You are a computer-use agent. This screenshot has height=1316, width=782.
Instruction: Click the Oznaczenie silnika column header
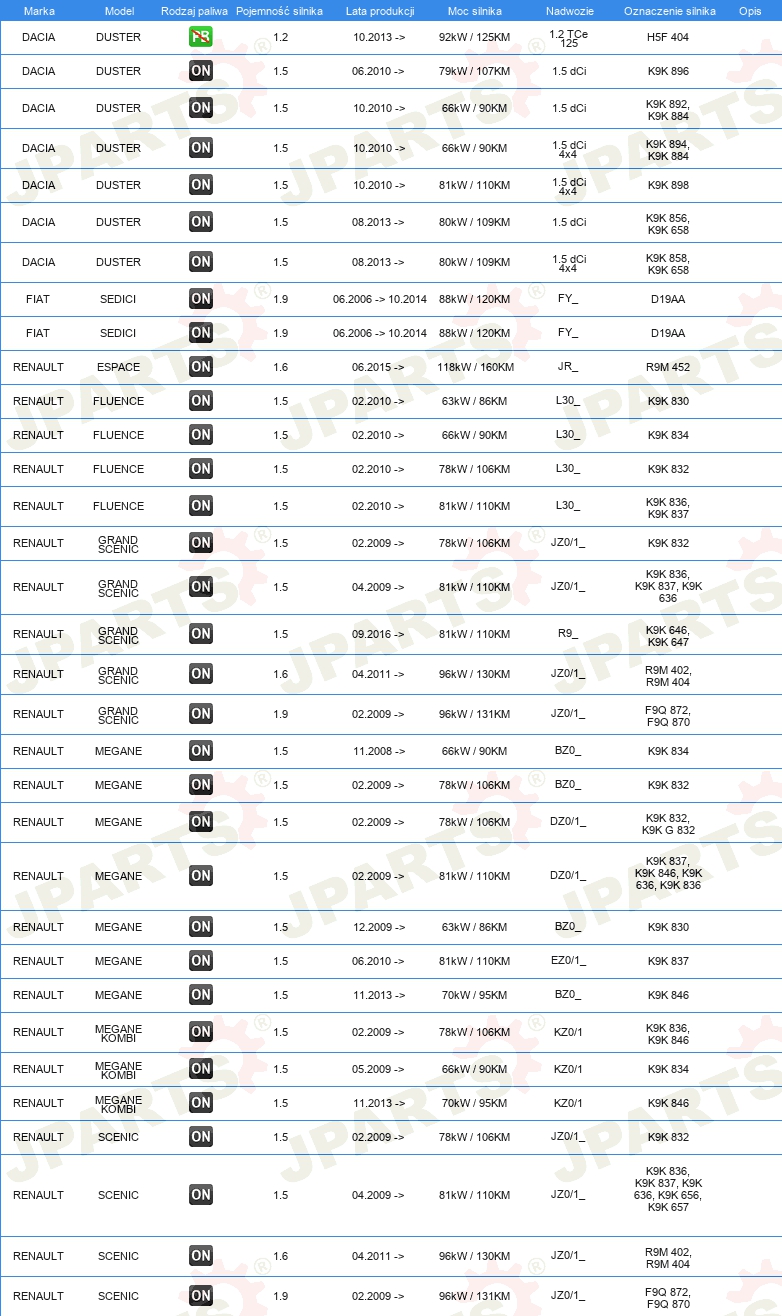[x=669, y=11]
